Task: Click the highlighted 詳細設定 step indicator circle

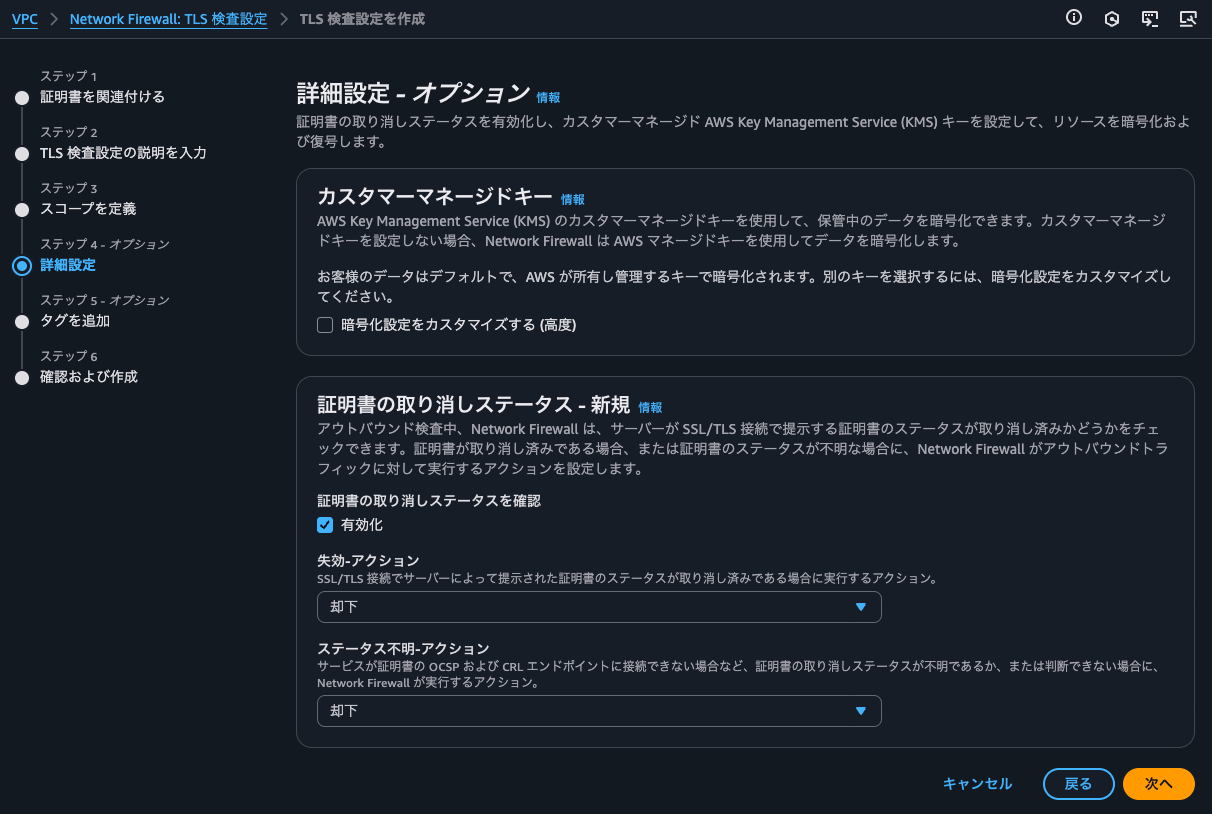Action: 22,266
